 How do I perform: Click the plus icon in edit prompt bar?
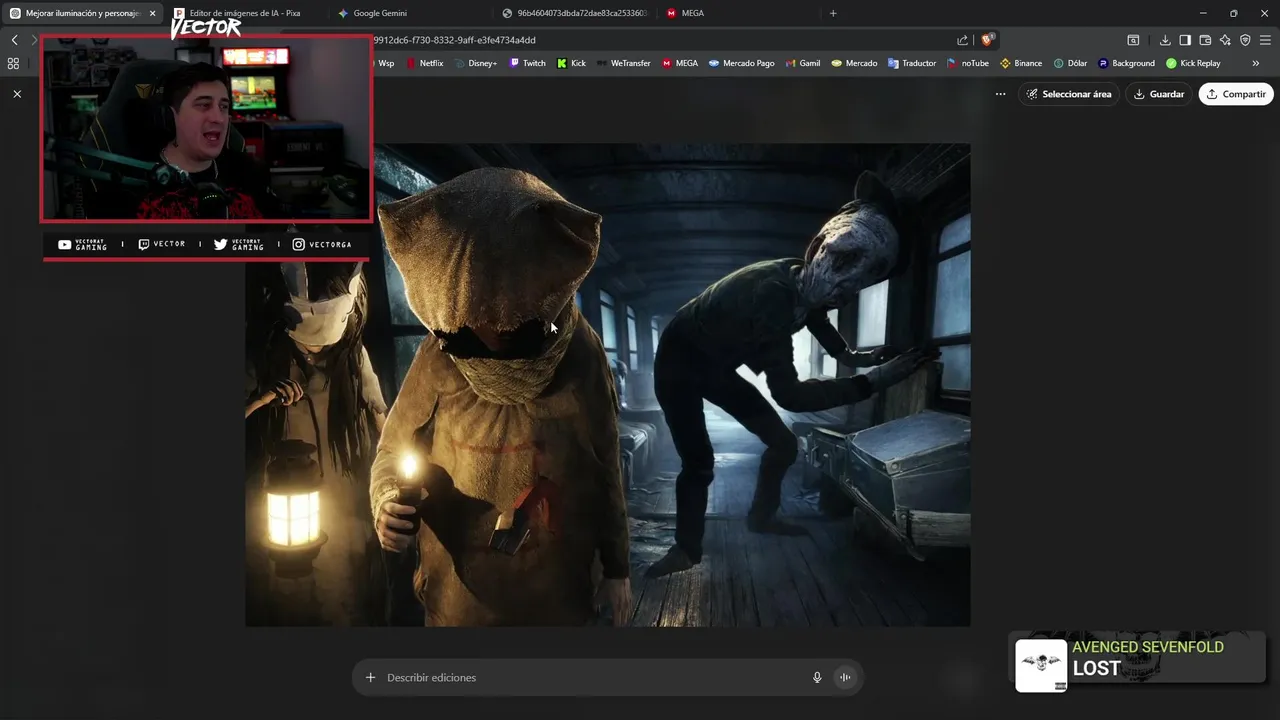click(370, 677)
